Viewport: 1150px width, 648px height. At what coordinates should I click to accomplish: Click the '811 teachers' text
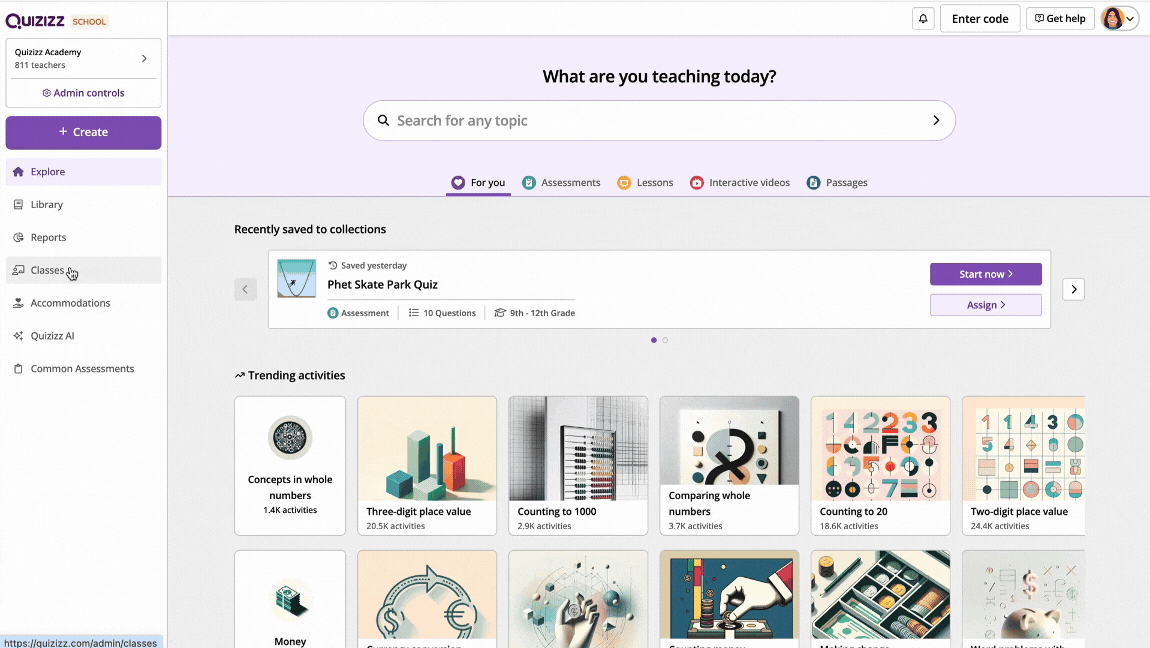tap(40, 65)
